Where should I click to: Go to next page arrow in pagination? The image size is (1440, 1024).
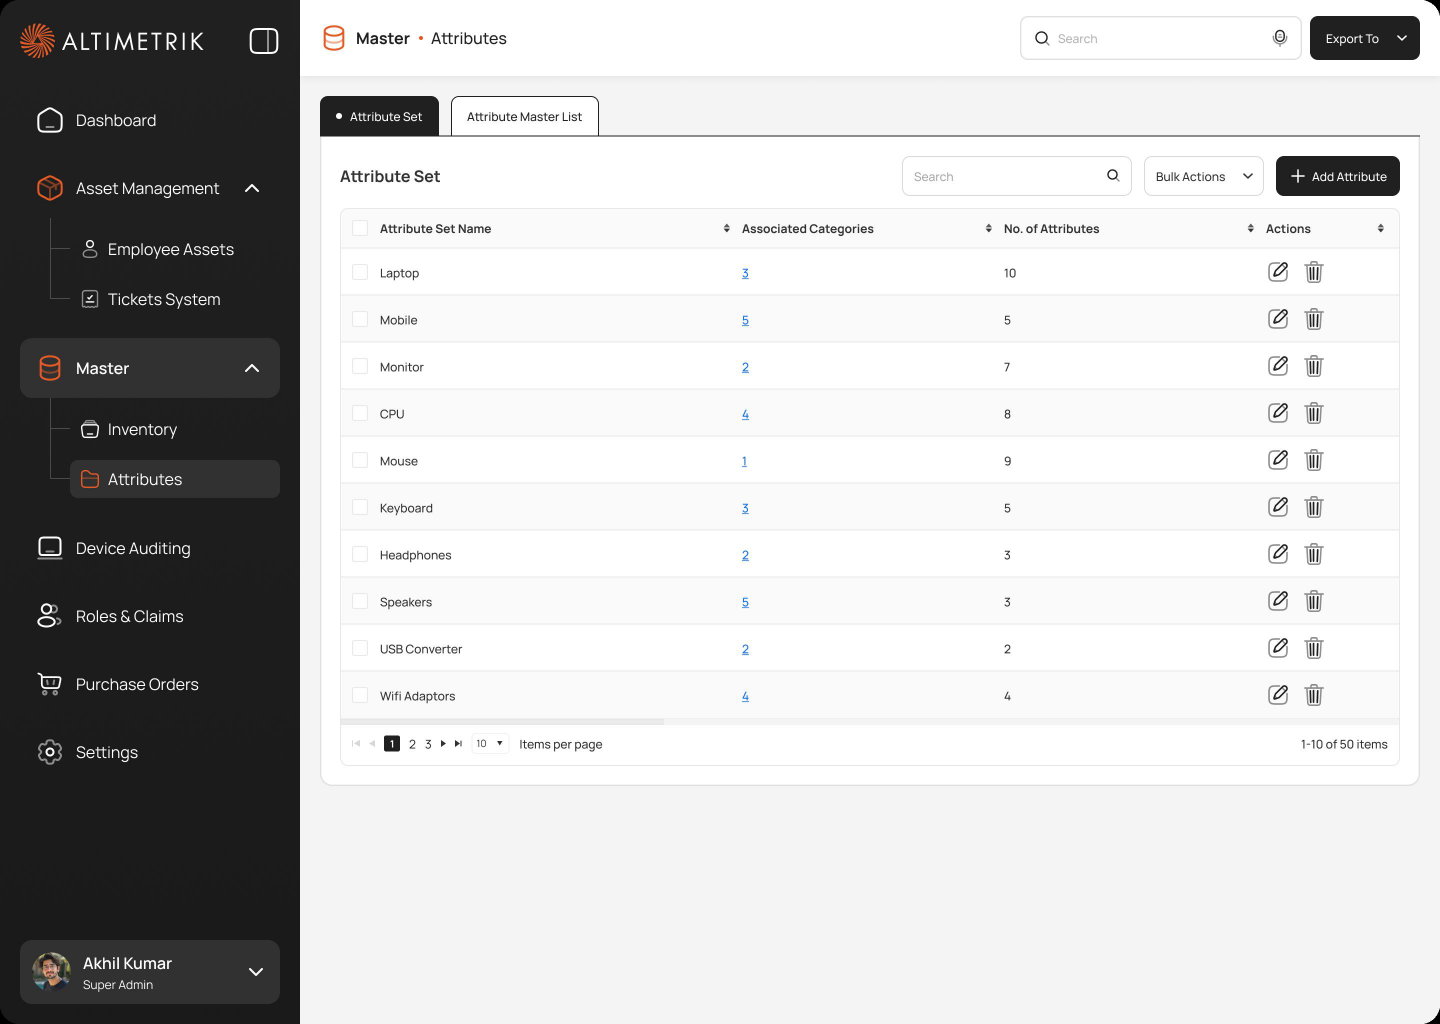coord(443,744)
